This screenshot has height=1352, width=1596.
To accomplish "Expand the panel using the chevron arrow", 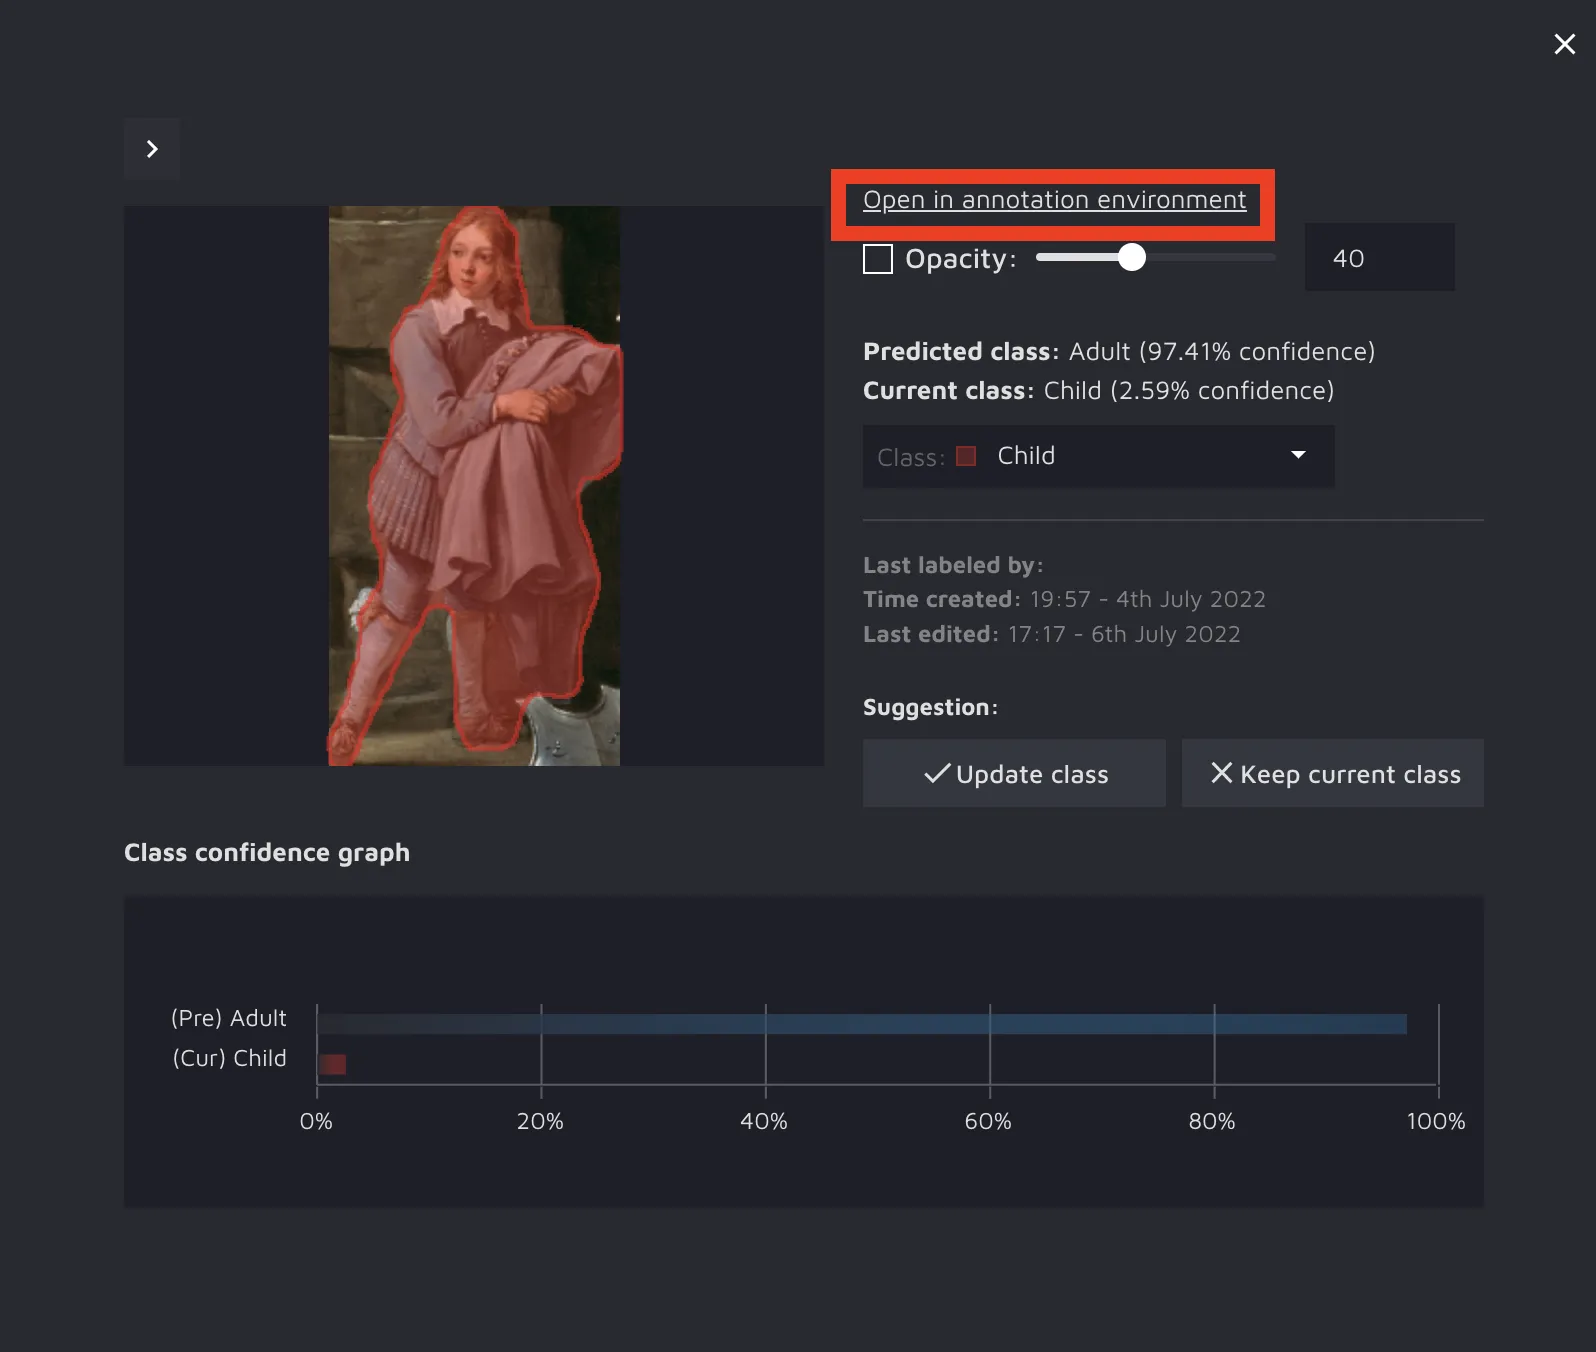I will (x=152, y=149).
